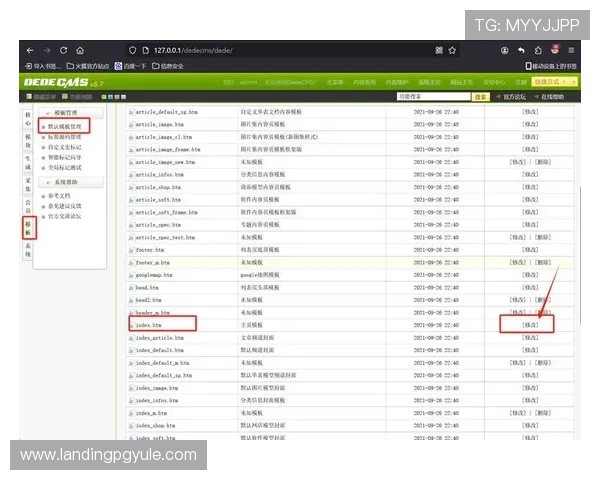Reload the page with the refresh icon
Image resolution: width=600 pixels, height=480 pixels.
tap(63, 50)
